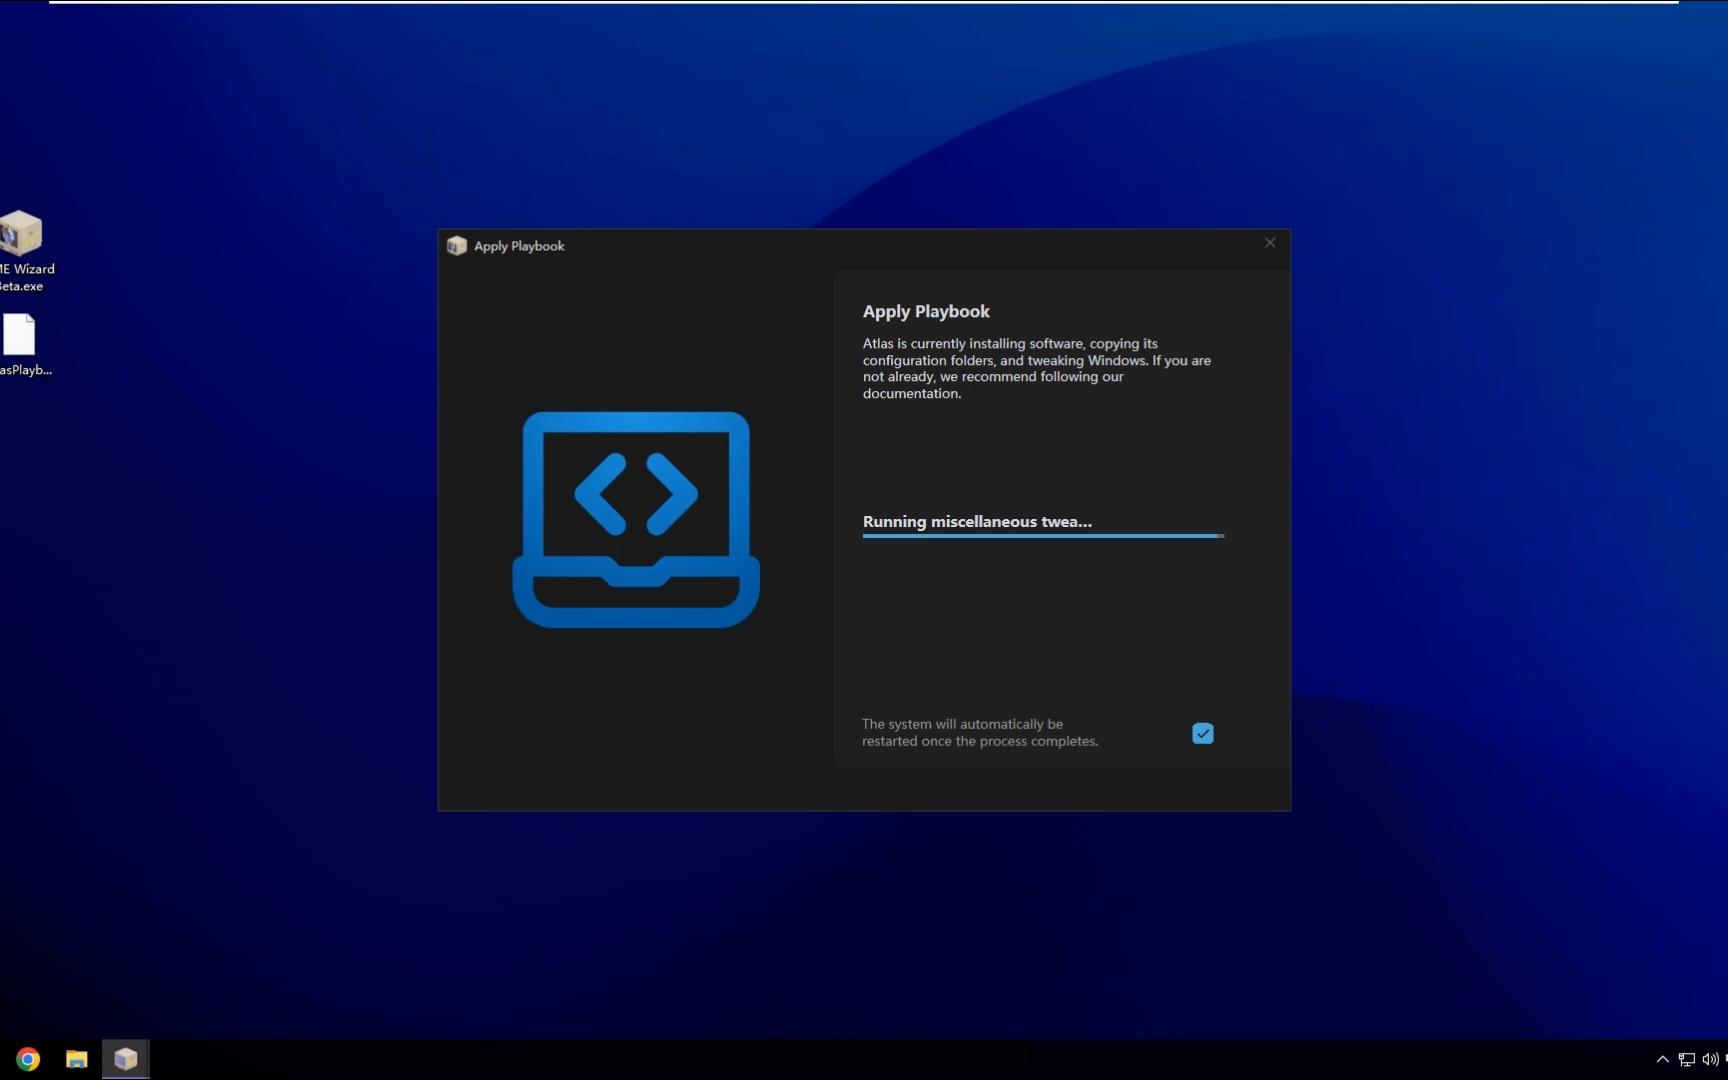The width and height of the screenshot is (1728, 1080).
Task: Click the 'Running miscellaneous twea...' status text
Action: click(x=977, y=521)
